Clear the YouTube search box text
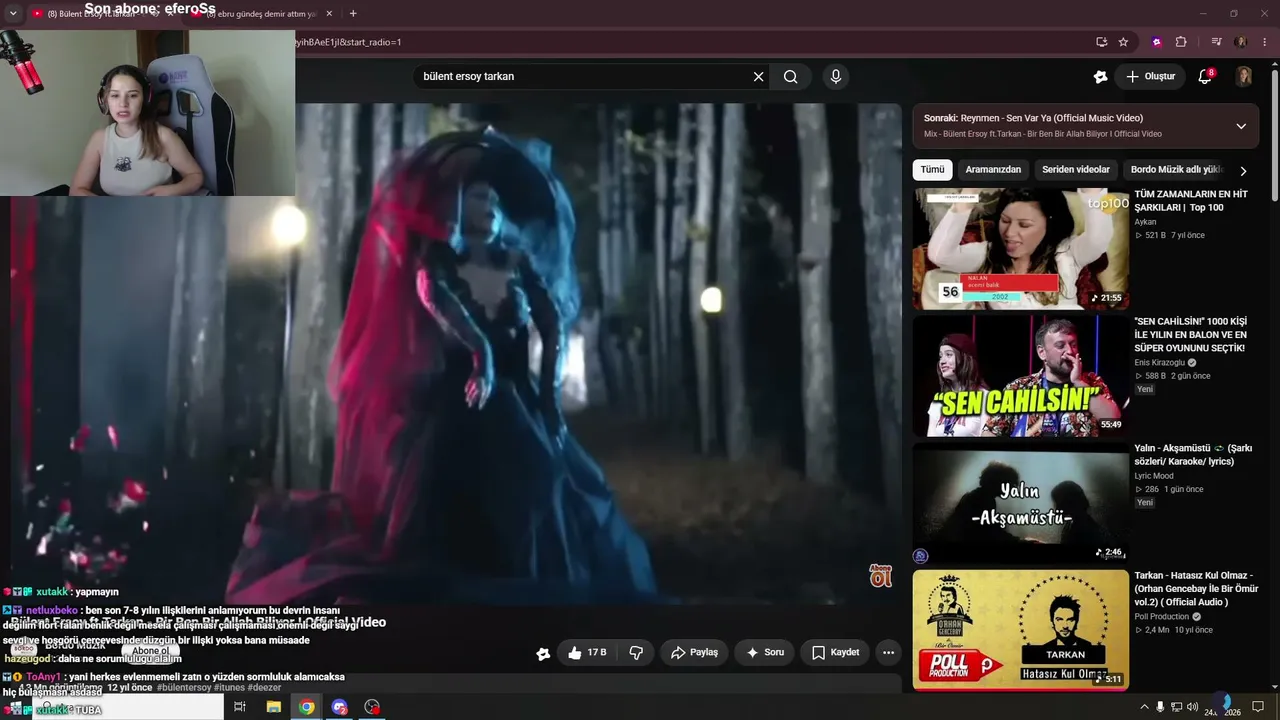The height and width of the screenshot is (720, 1280). pos(758,76)
